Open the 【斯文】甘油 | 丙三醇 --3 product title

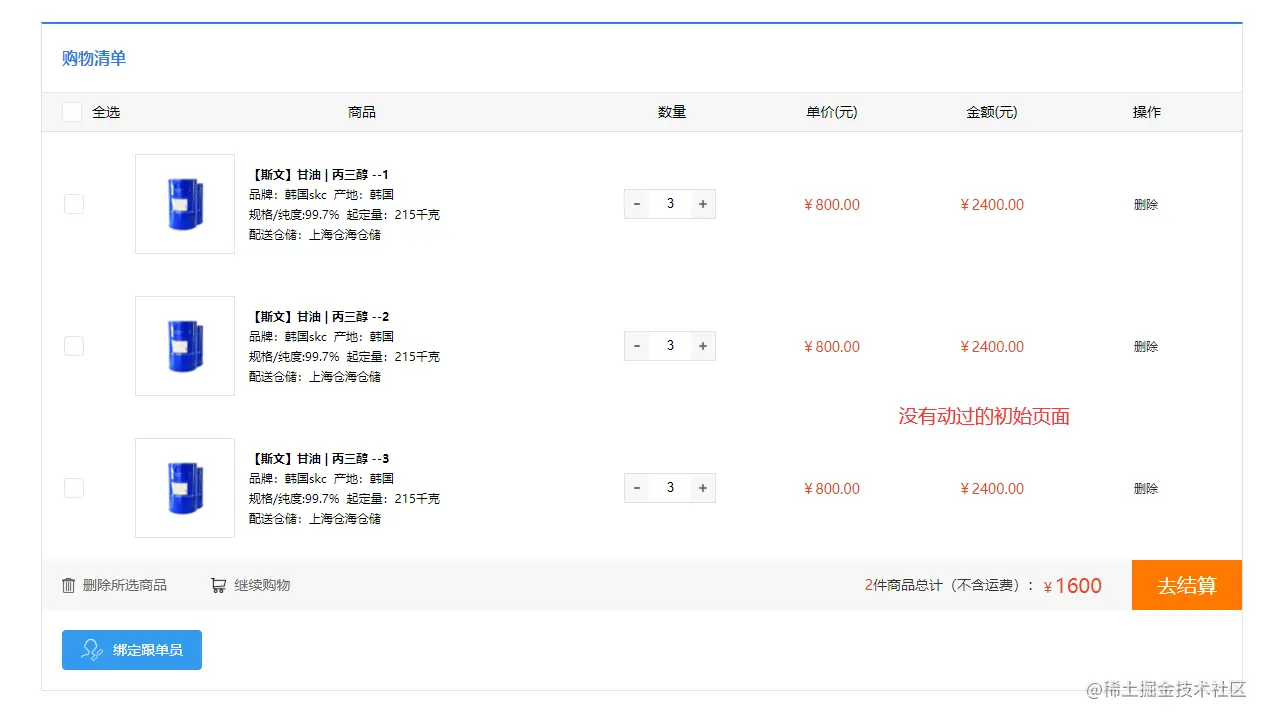(x=319, y=459)
